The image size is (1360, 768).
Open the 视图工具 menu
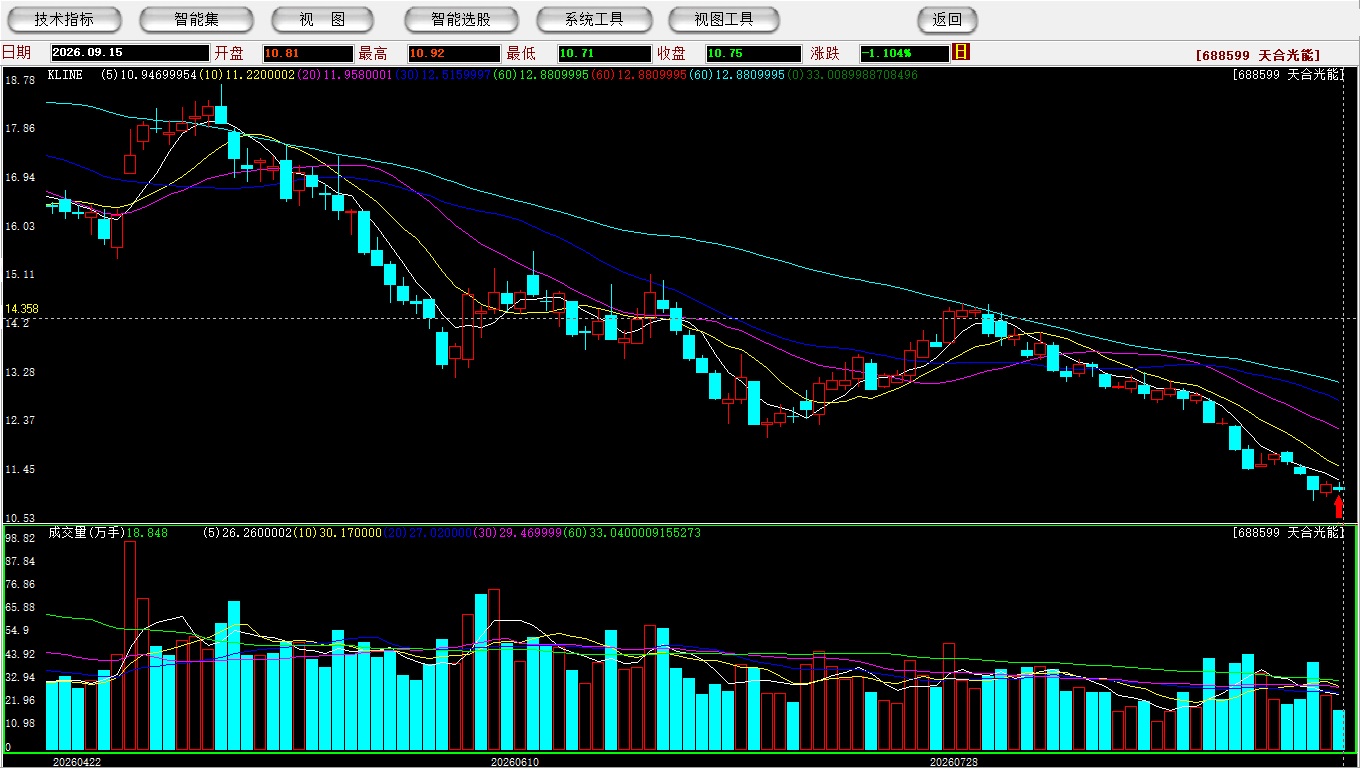point(724,19)
